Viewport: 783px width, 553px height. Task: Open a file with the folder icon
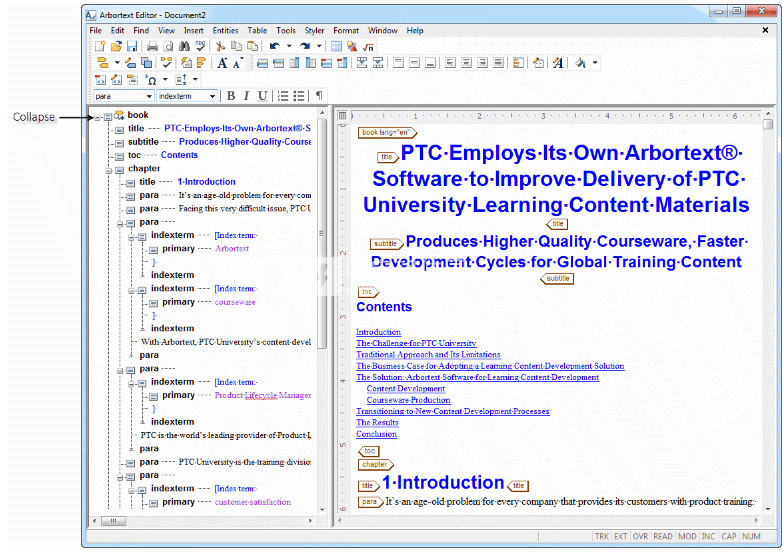click(116, 46)
